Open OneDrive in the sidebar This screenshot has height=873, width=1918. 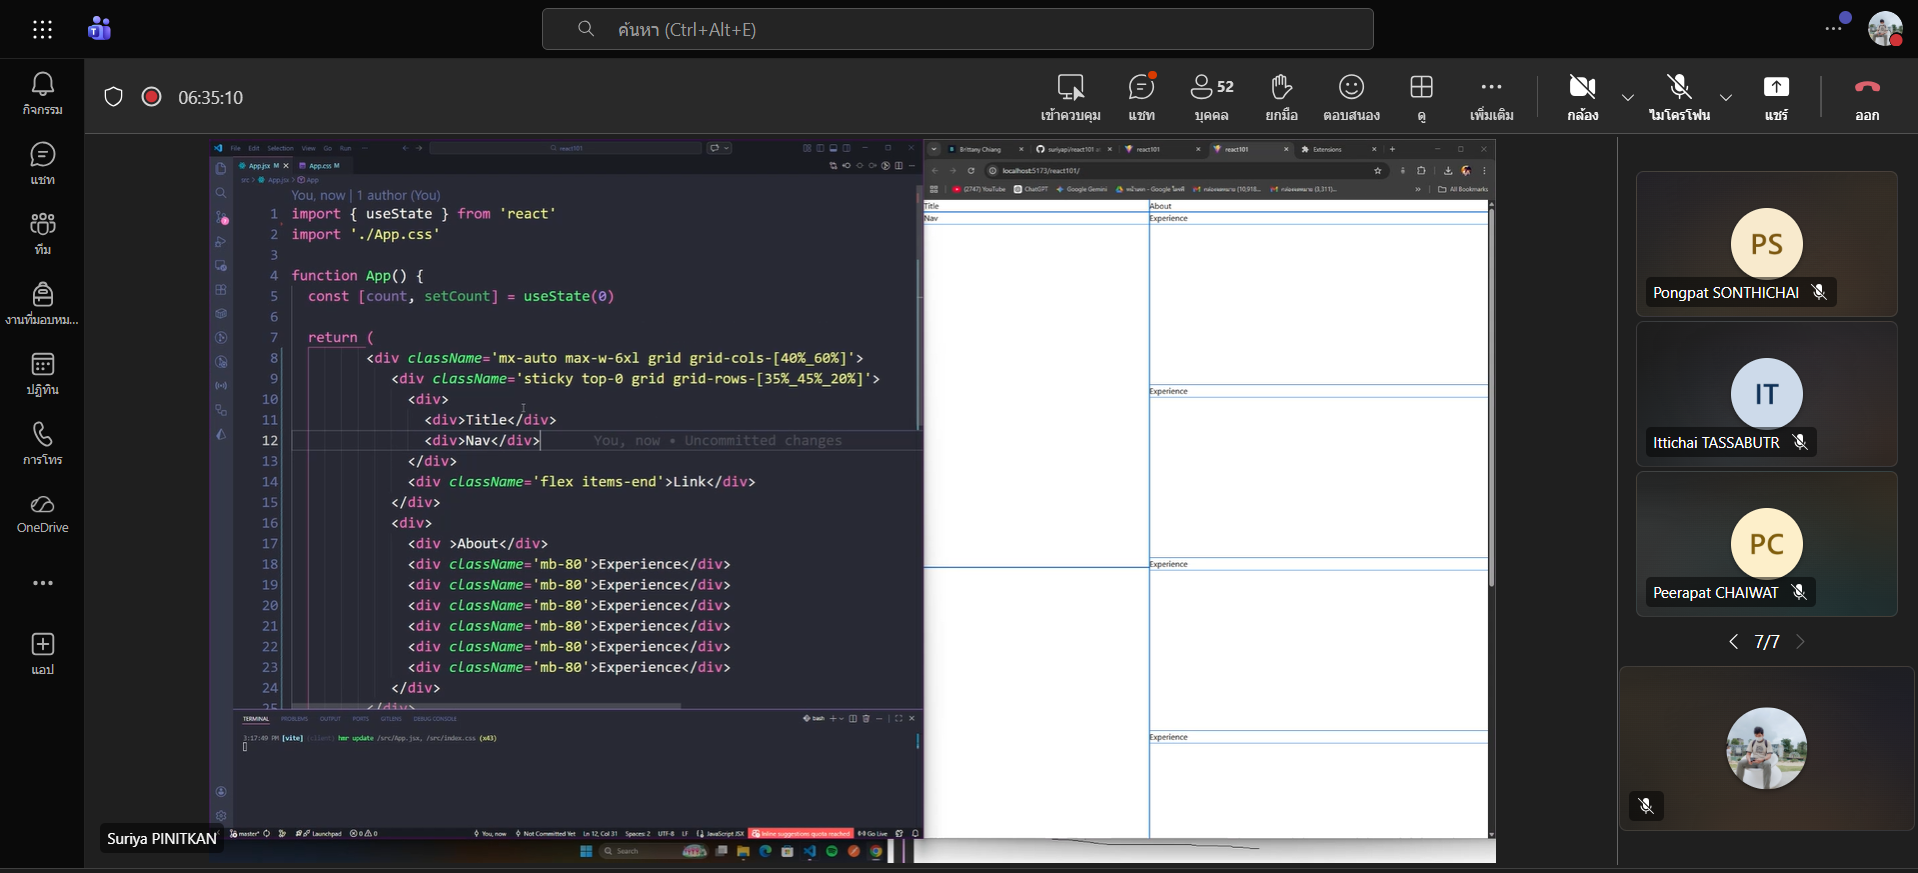click(42, 513)
